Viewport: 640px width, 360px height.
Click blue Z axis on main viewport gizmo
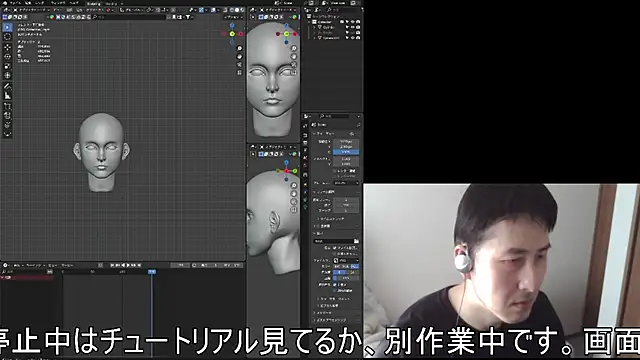(232, 26)
